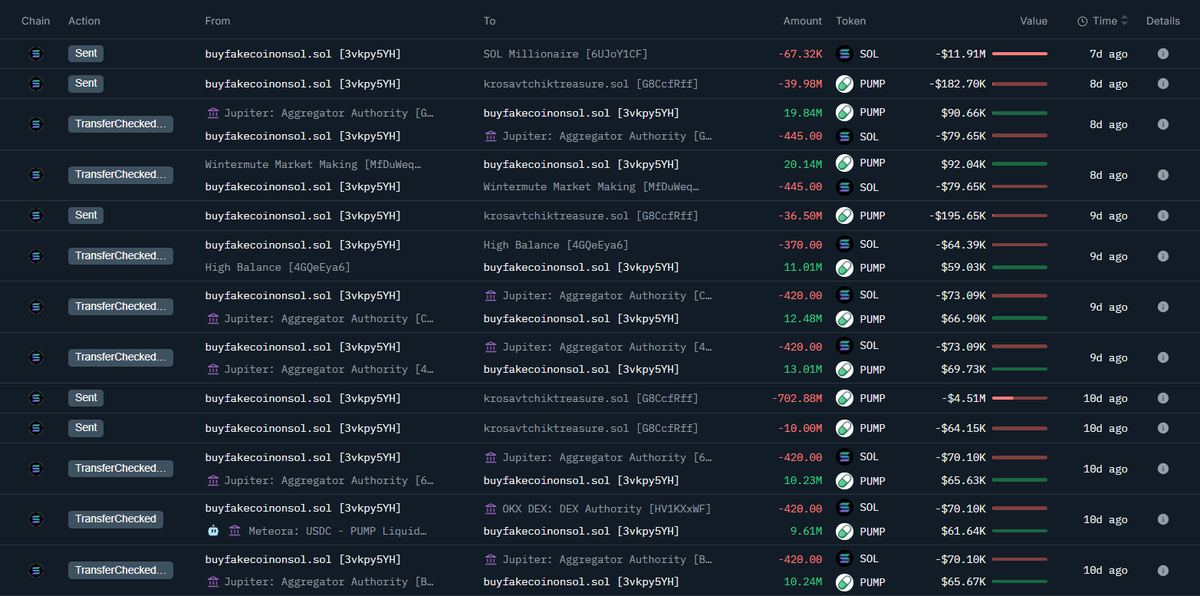Click the -$11.91M value
The width and height of the screenshot is (1200, 596).
[x=960, y=54]
